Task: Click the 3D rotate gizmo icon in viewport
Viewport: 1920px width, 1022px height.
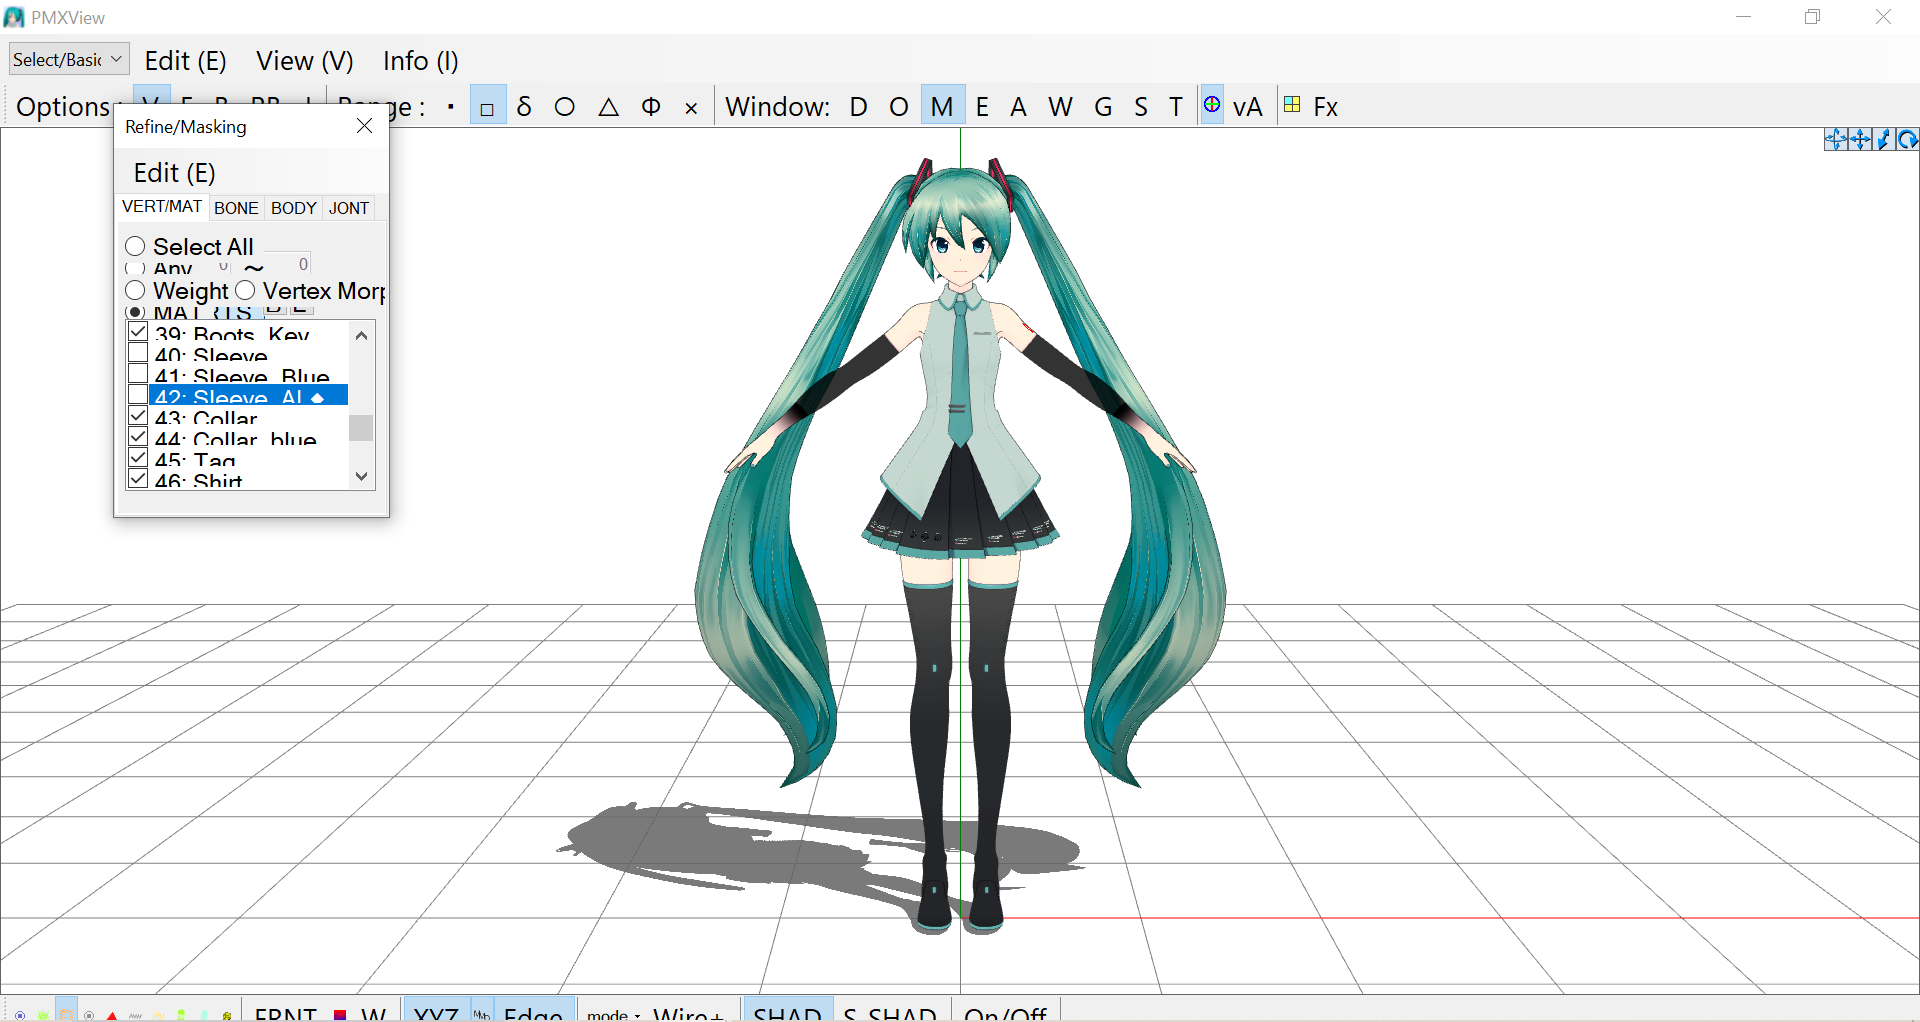Action: click(x=1835, y=140)
